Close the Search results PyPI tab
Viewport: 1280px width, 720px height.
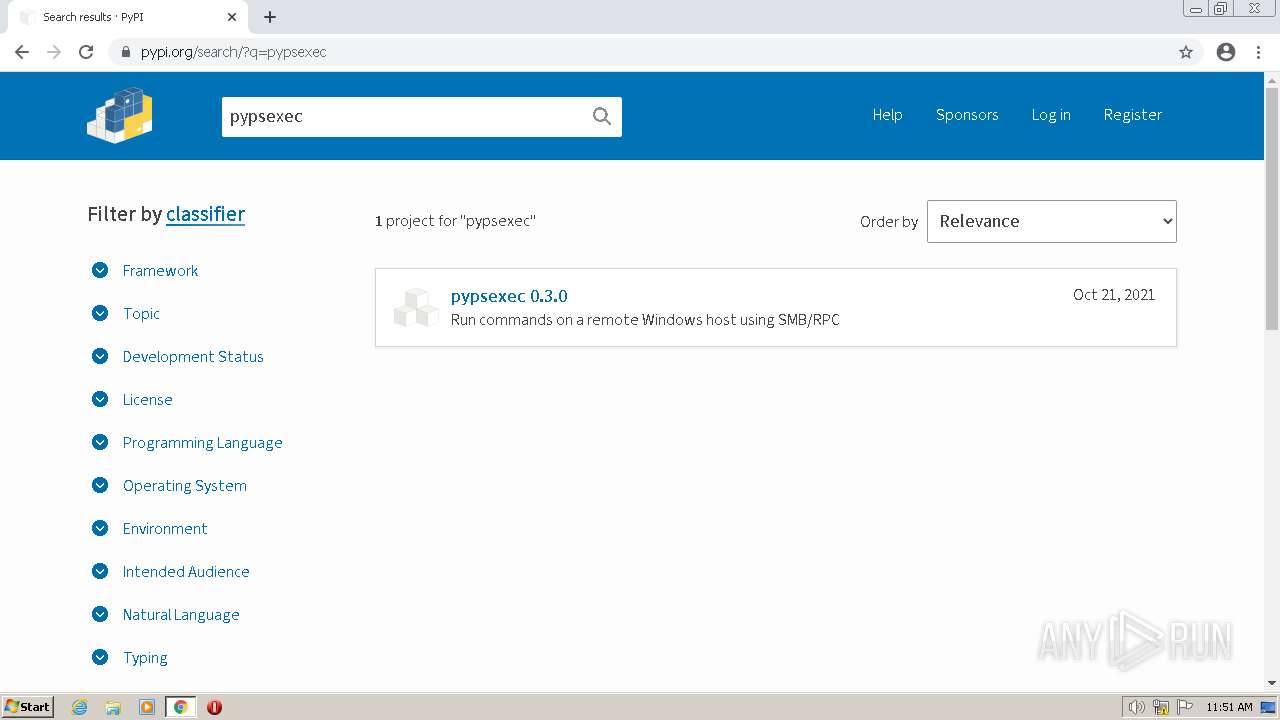click(x=232, y=17)
